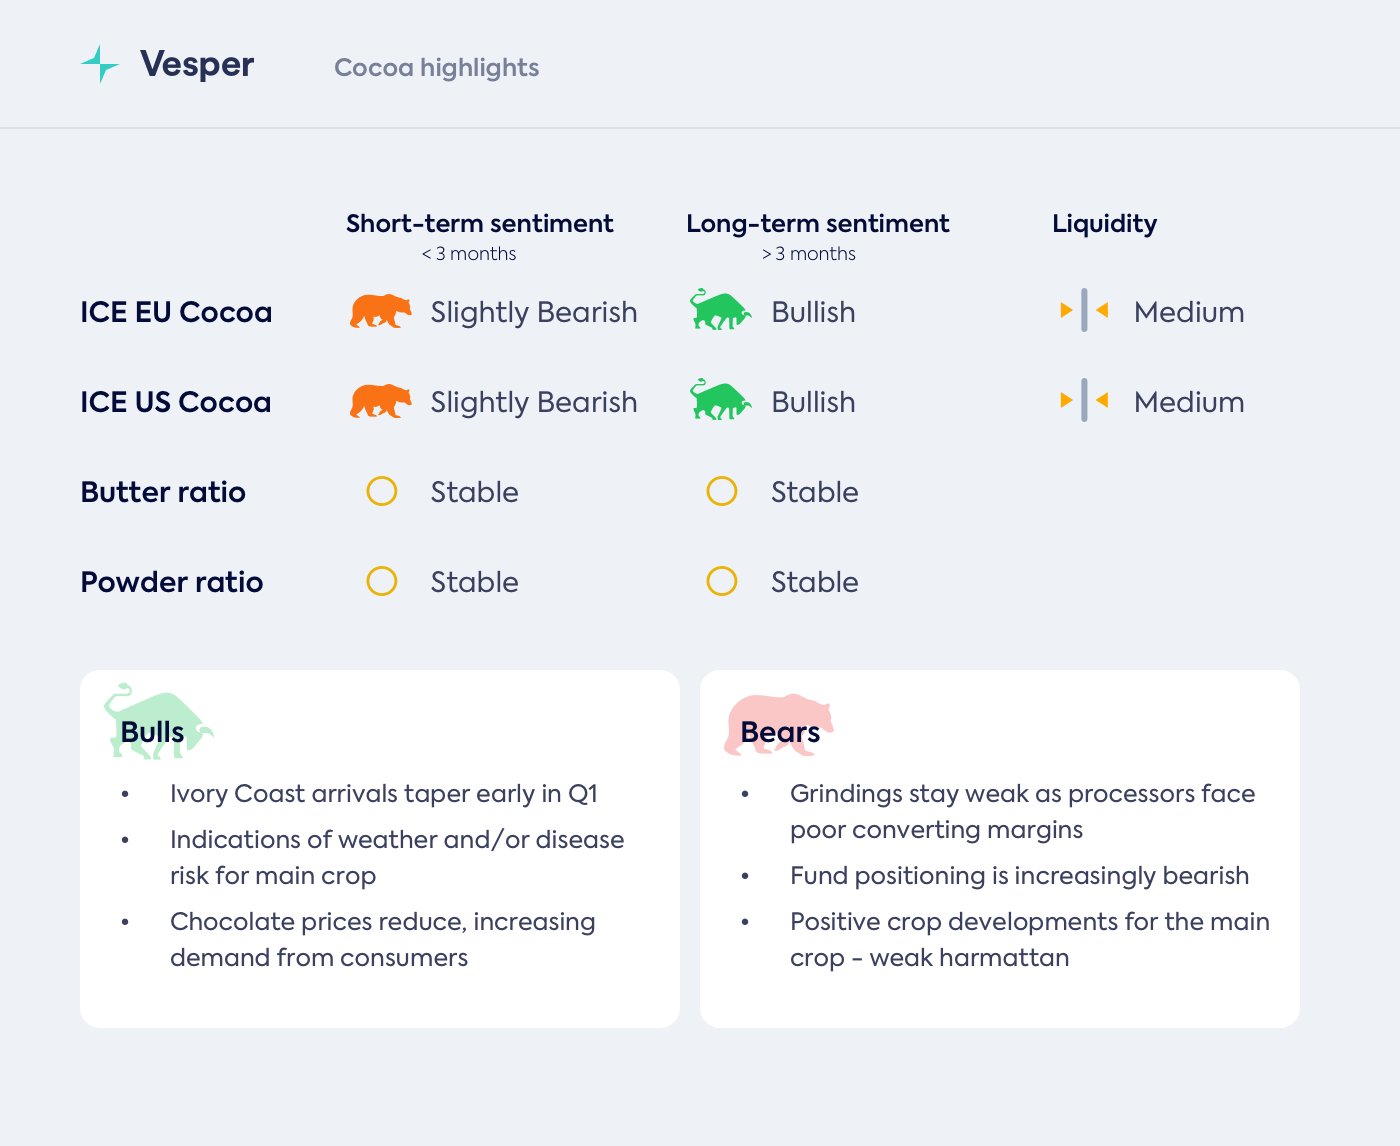Image resolution: width=1400 pixels, height=1146 pixels.
Task: Click the Vesper brand name
Action: (197, 64)
